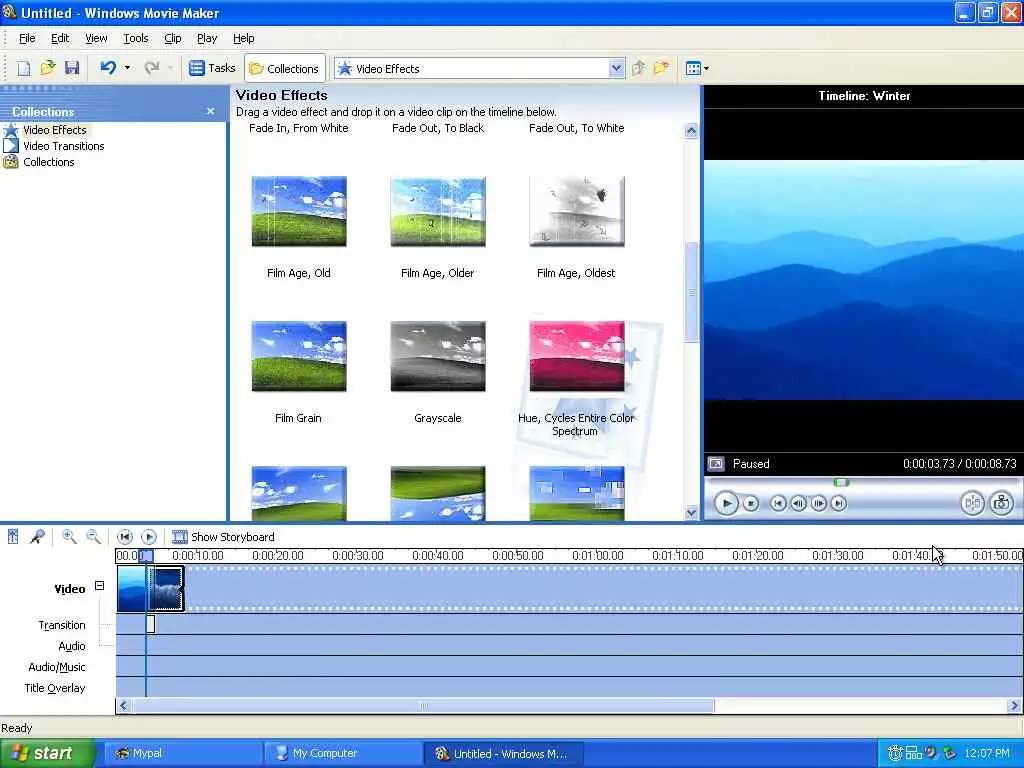Image resolution: width=1024 pixels, height=768 pixels.
Task: Select Video Transitions in the collections tree
Action: coord(63,146)
